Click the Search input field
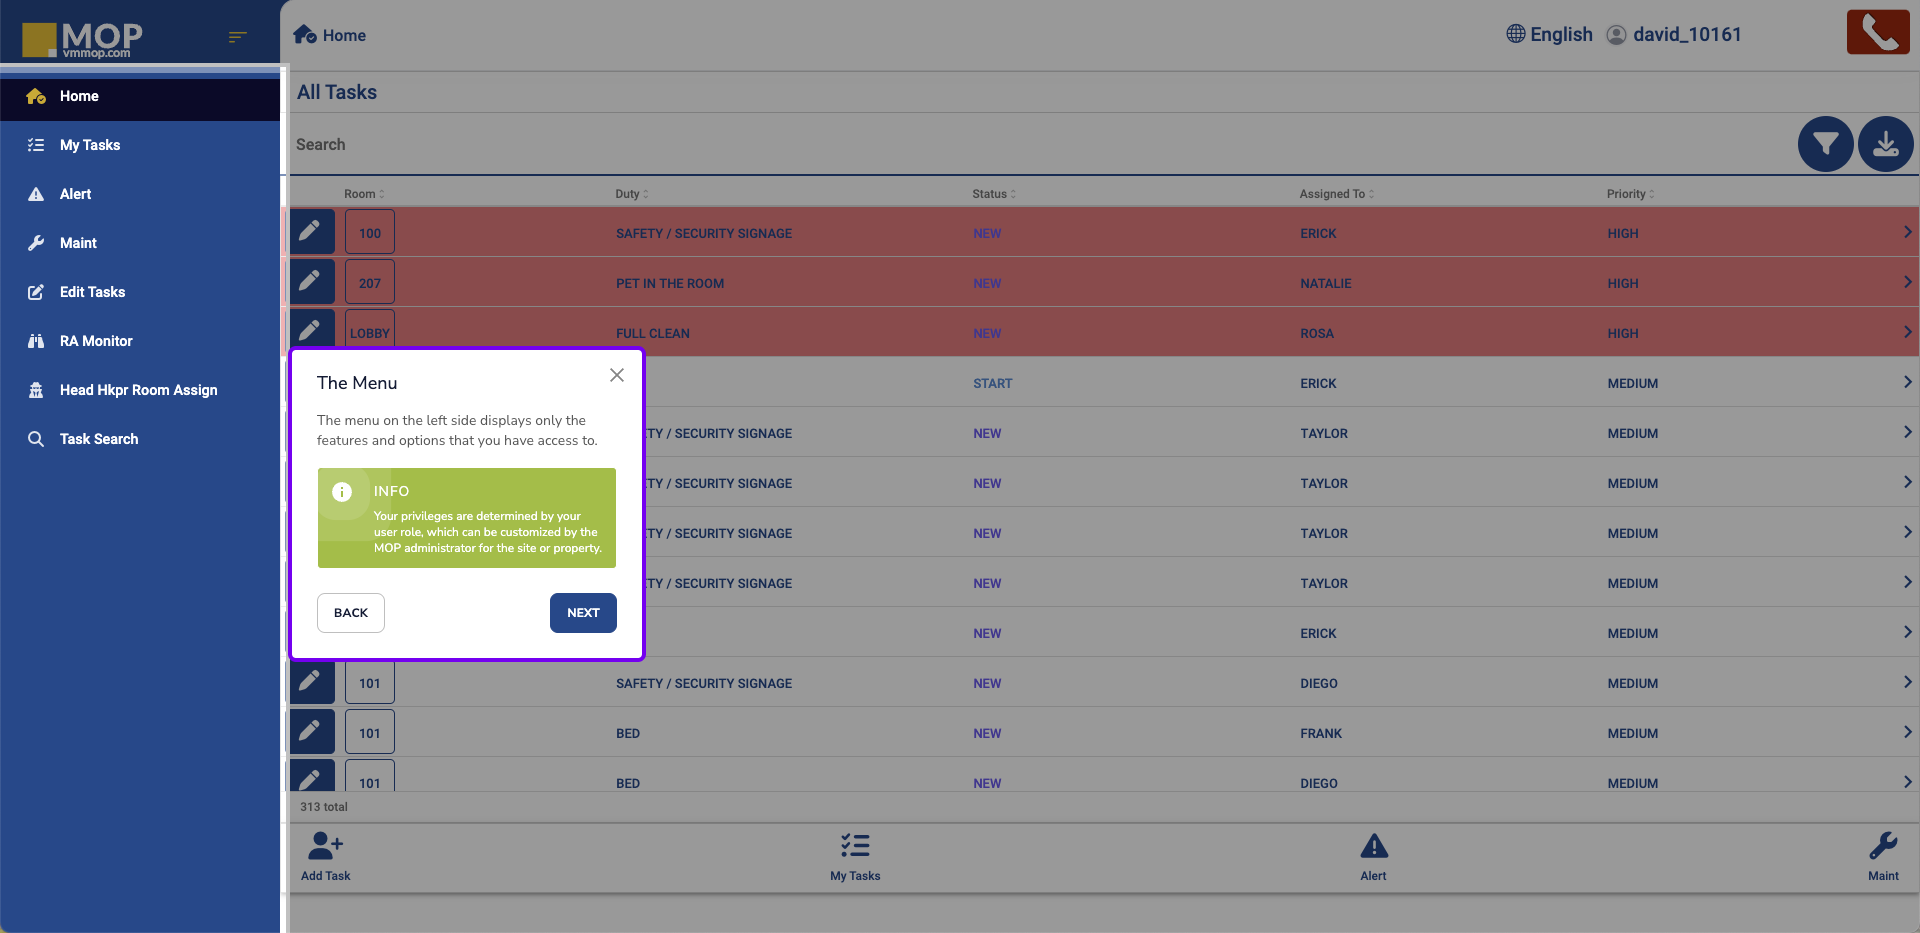Image resolution: width=1920 pixels, height=933 pixels. click(x=1000, y=145)
